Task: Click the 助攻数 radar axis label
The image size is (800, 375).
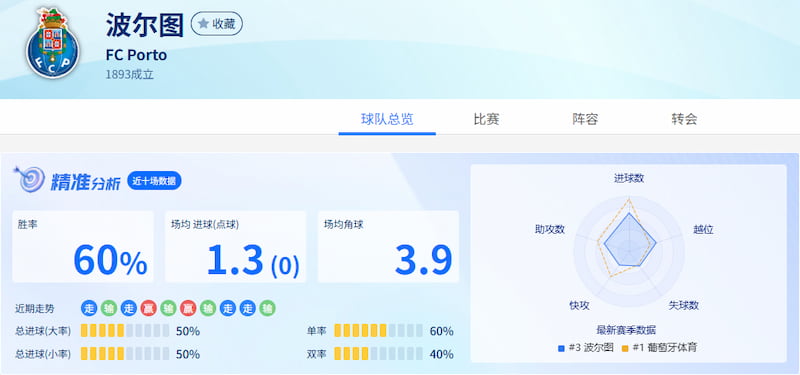Action: pos(550,229)
